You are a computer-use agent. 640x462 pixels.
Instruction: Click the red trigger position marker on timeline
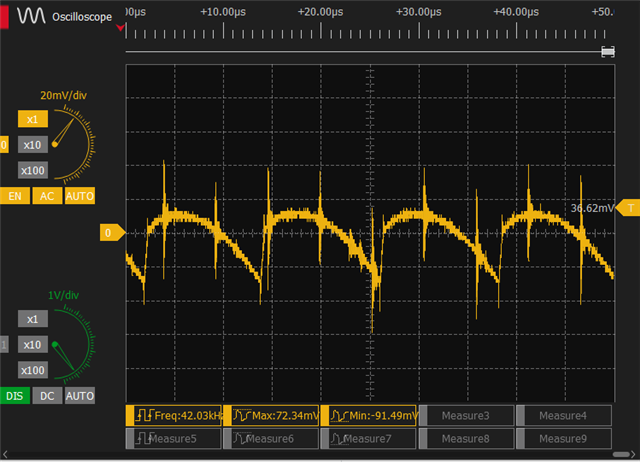click(x=120, y=28)
